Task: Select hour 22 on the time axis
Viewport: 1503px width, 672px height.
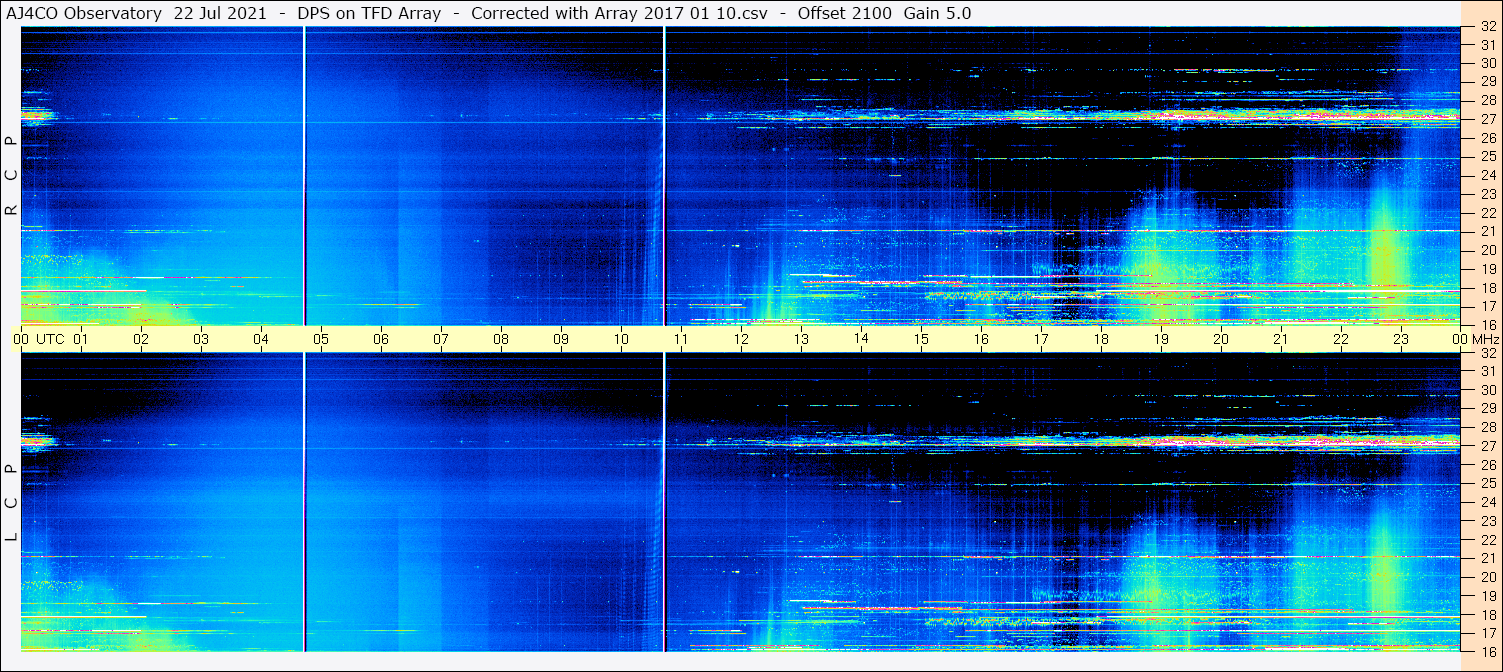Action: click(x=1341, y=339)
